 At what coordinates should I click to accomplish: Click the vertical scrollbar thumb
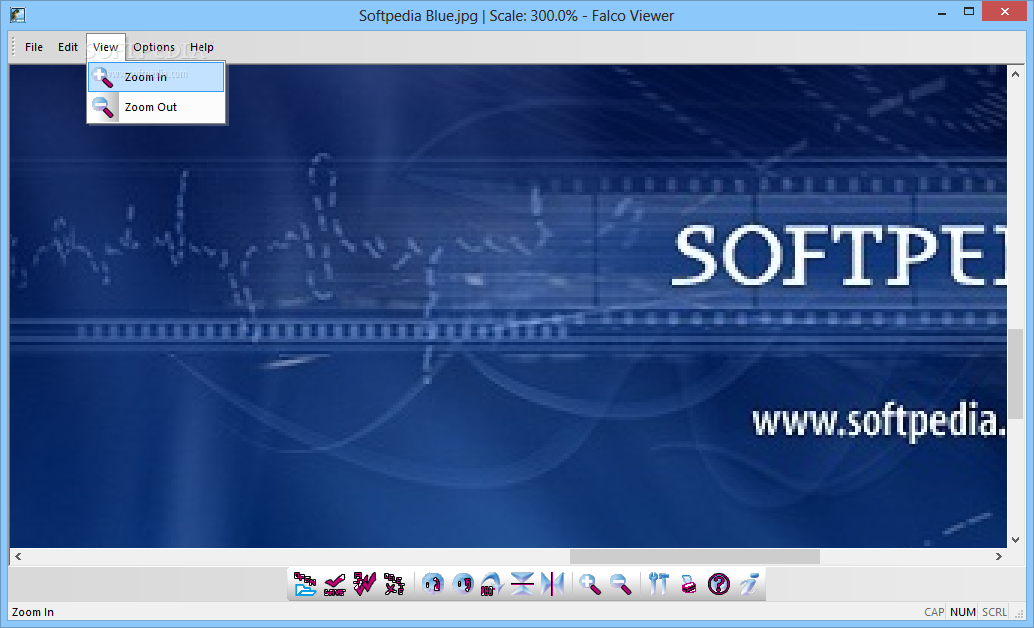tap(1015, 373)
